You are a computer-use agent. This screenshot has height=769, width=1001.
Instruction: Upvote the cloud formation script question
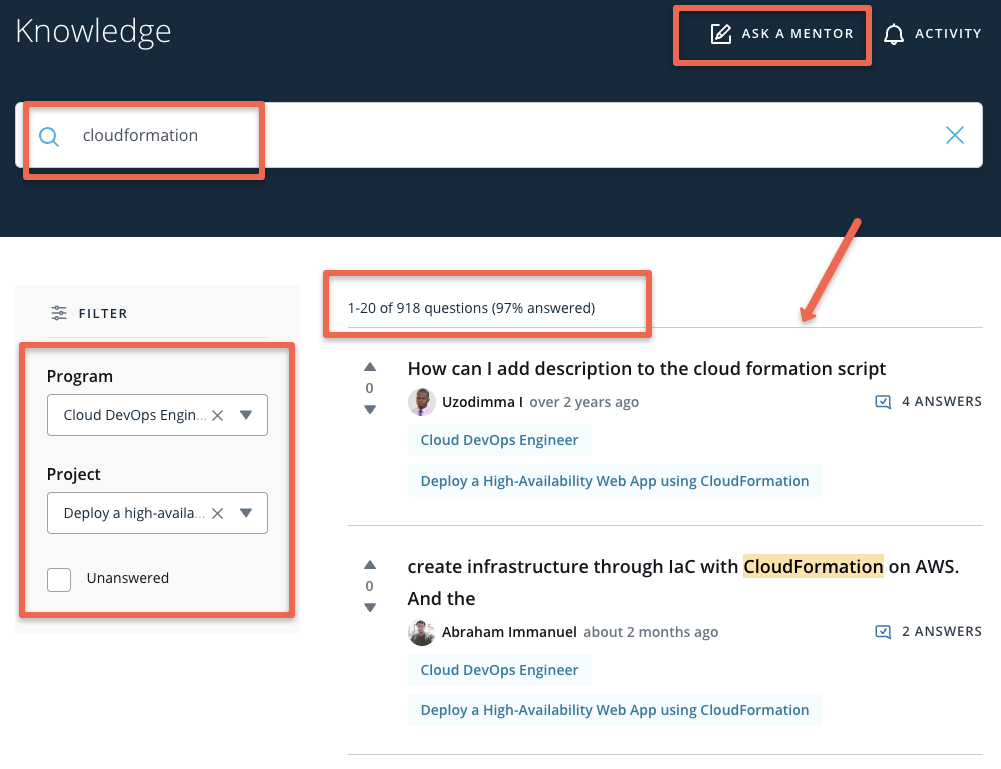369,366
